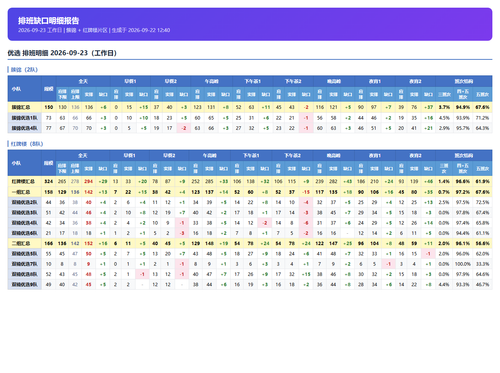Click the "324" cell in the 红牌楼汇总 row

click(49, 182)
